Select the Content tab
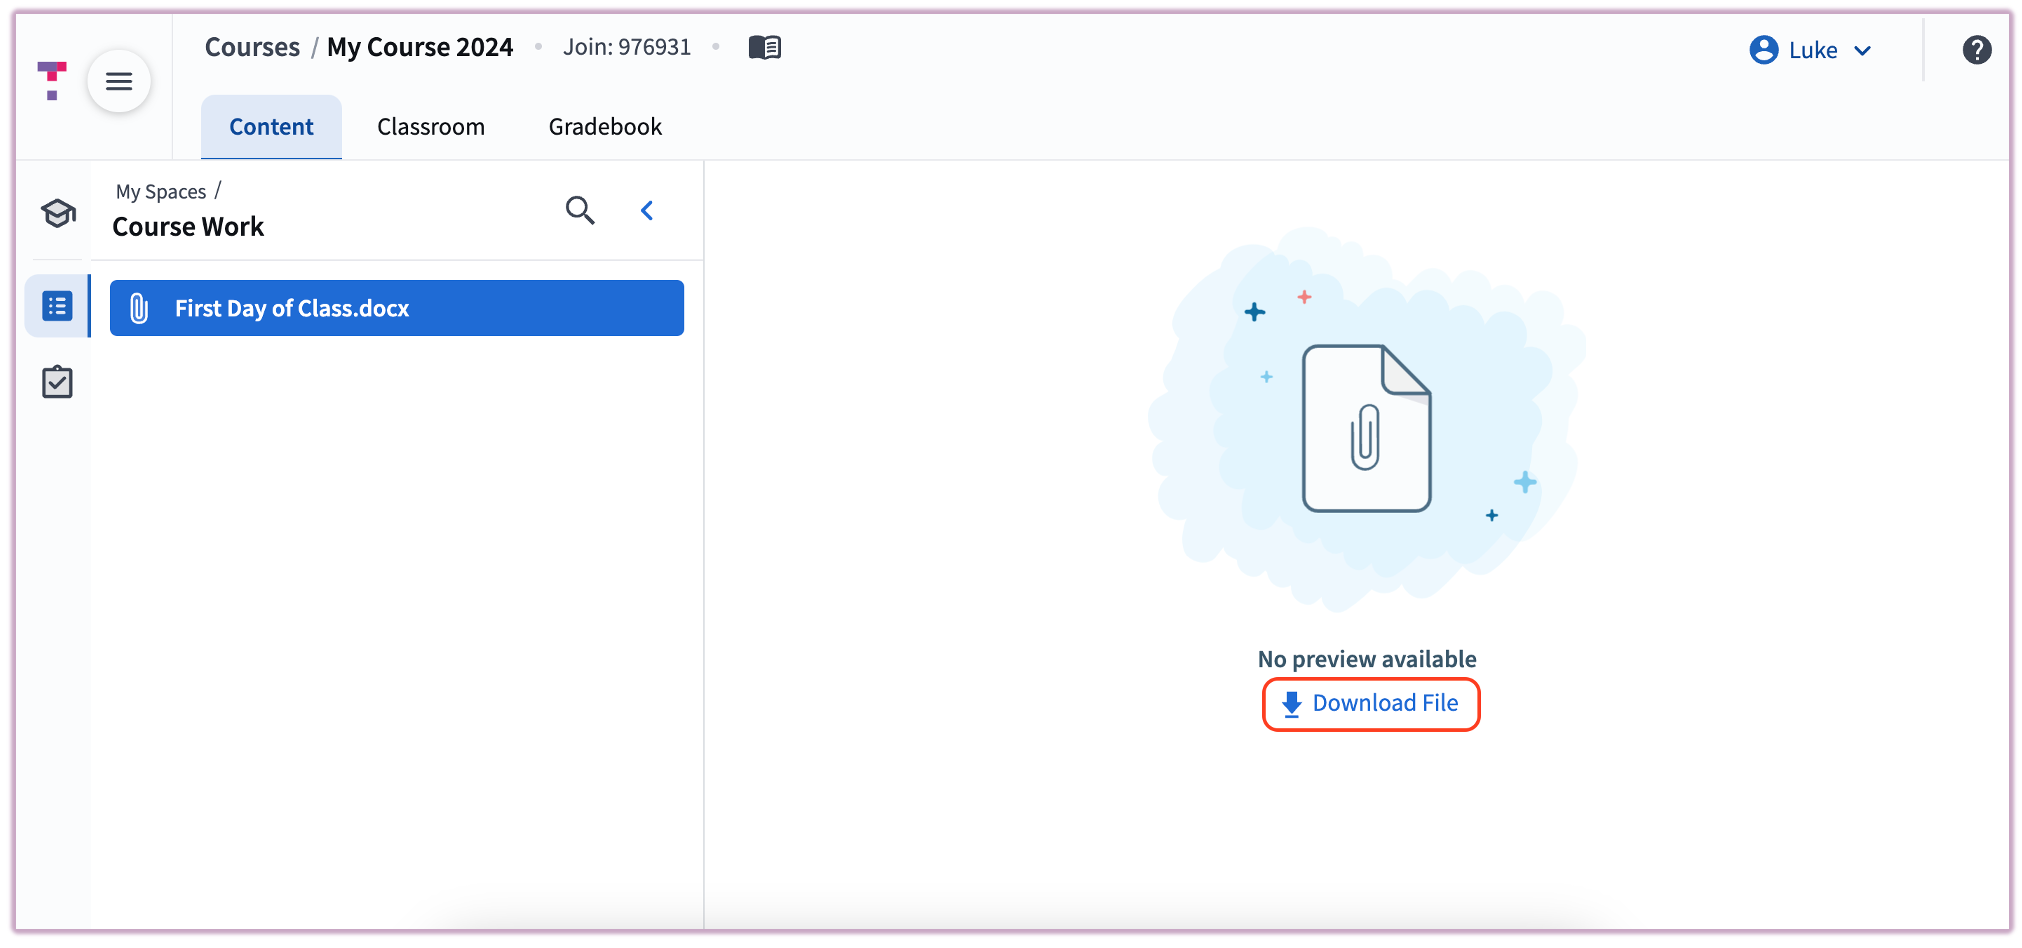Viewport: 2022px width, 948px height. 271,126
